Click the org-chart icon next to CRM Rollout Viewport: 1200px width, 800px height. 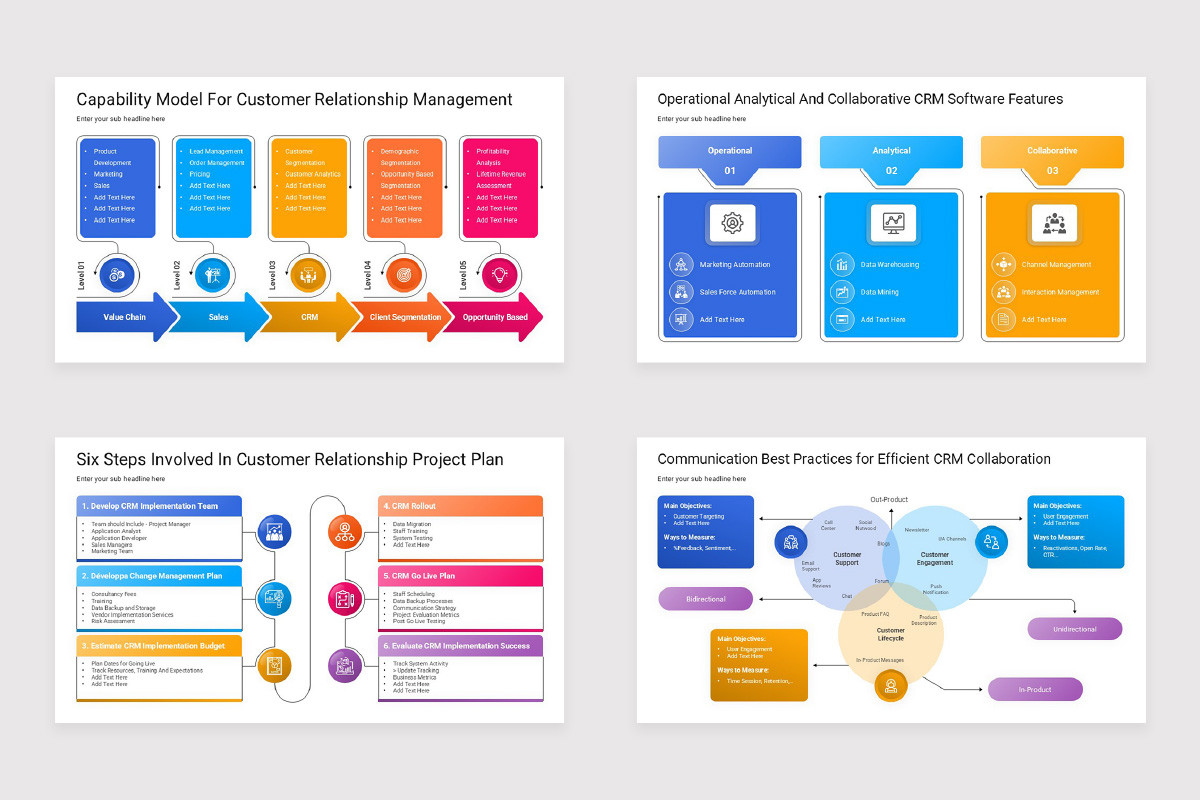coord(345,531)
